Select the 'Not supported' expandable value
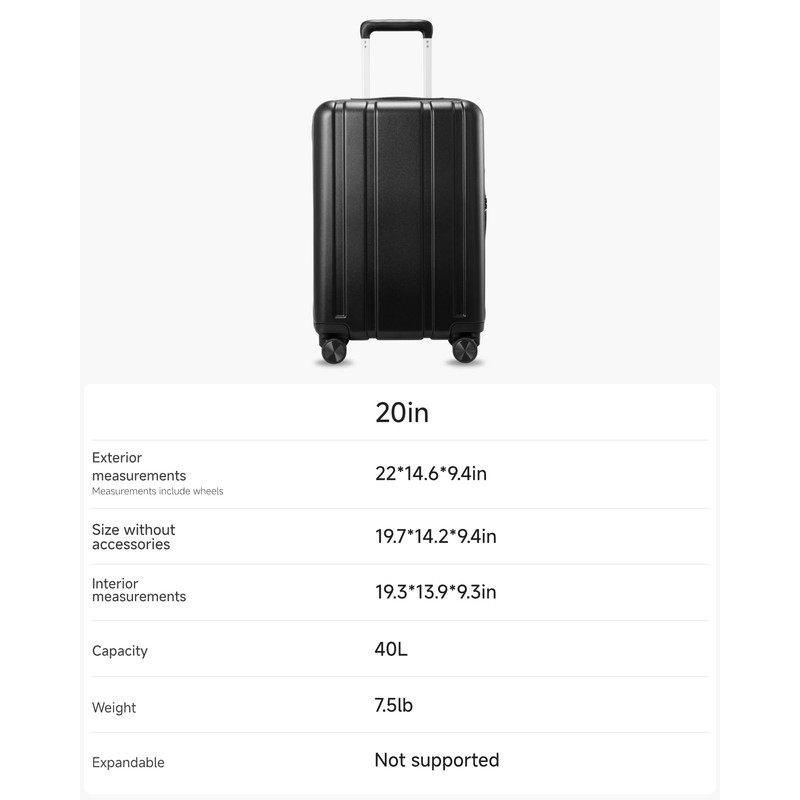Screen dimensions: 800x800 437,761
